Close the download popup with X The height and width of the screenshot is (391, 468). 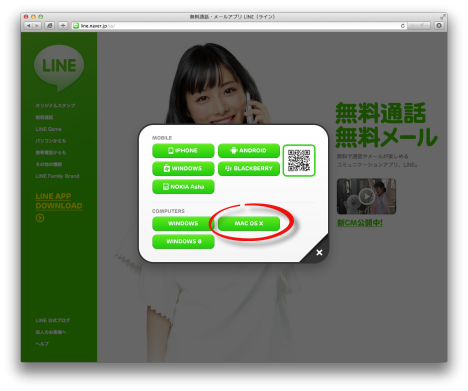tap(319, 252)
